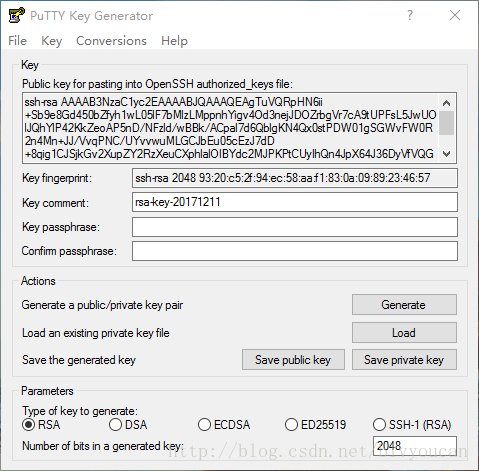This screenshot has height=471, width=479.
Task: Click the public key scrollbar thumb
Action: (446, 123)
